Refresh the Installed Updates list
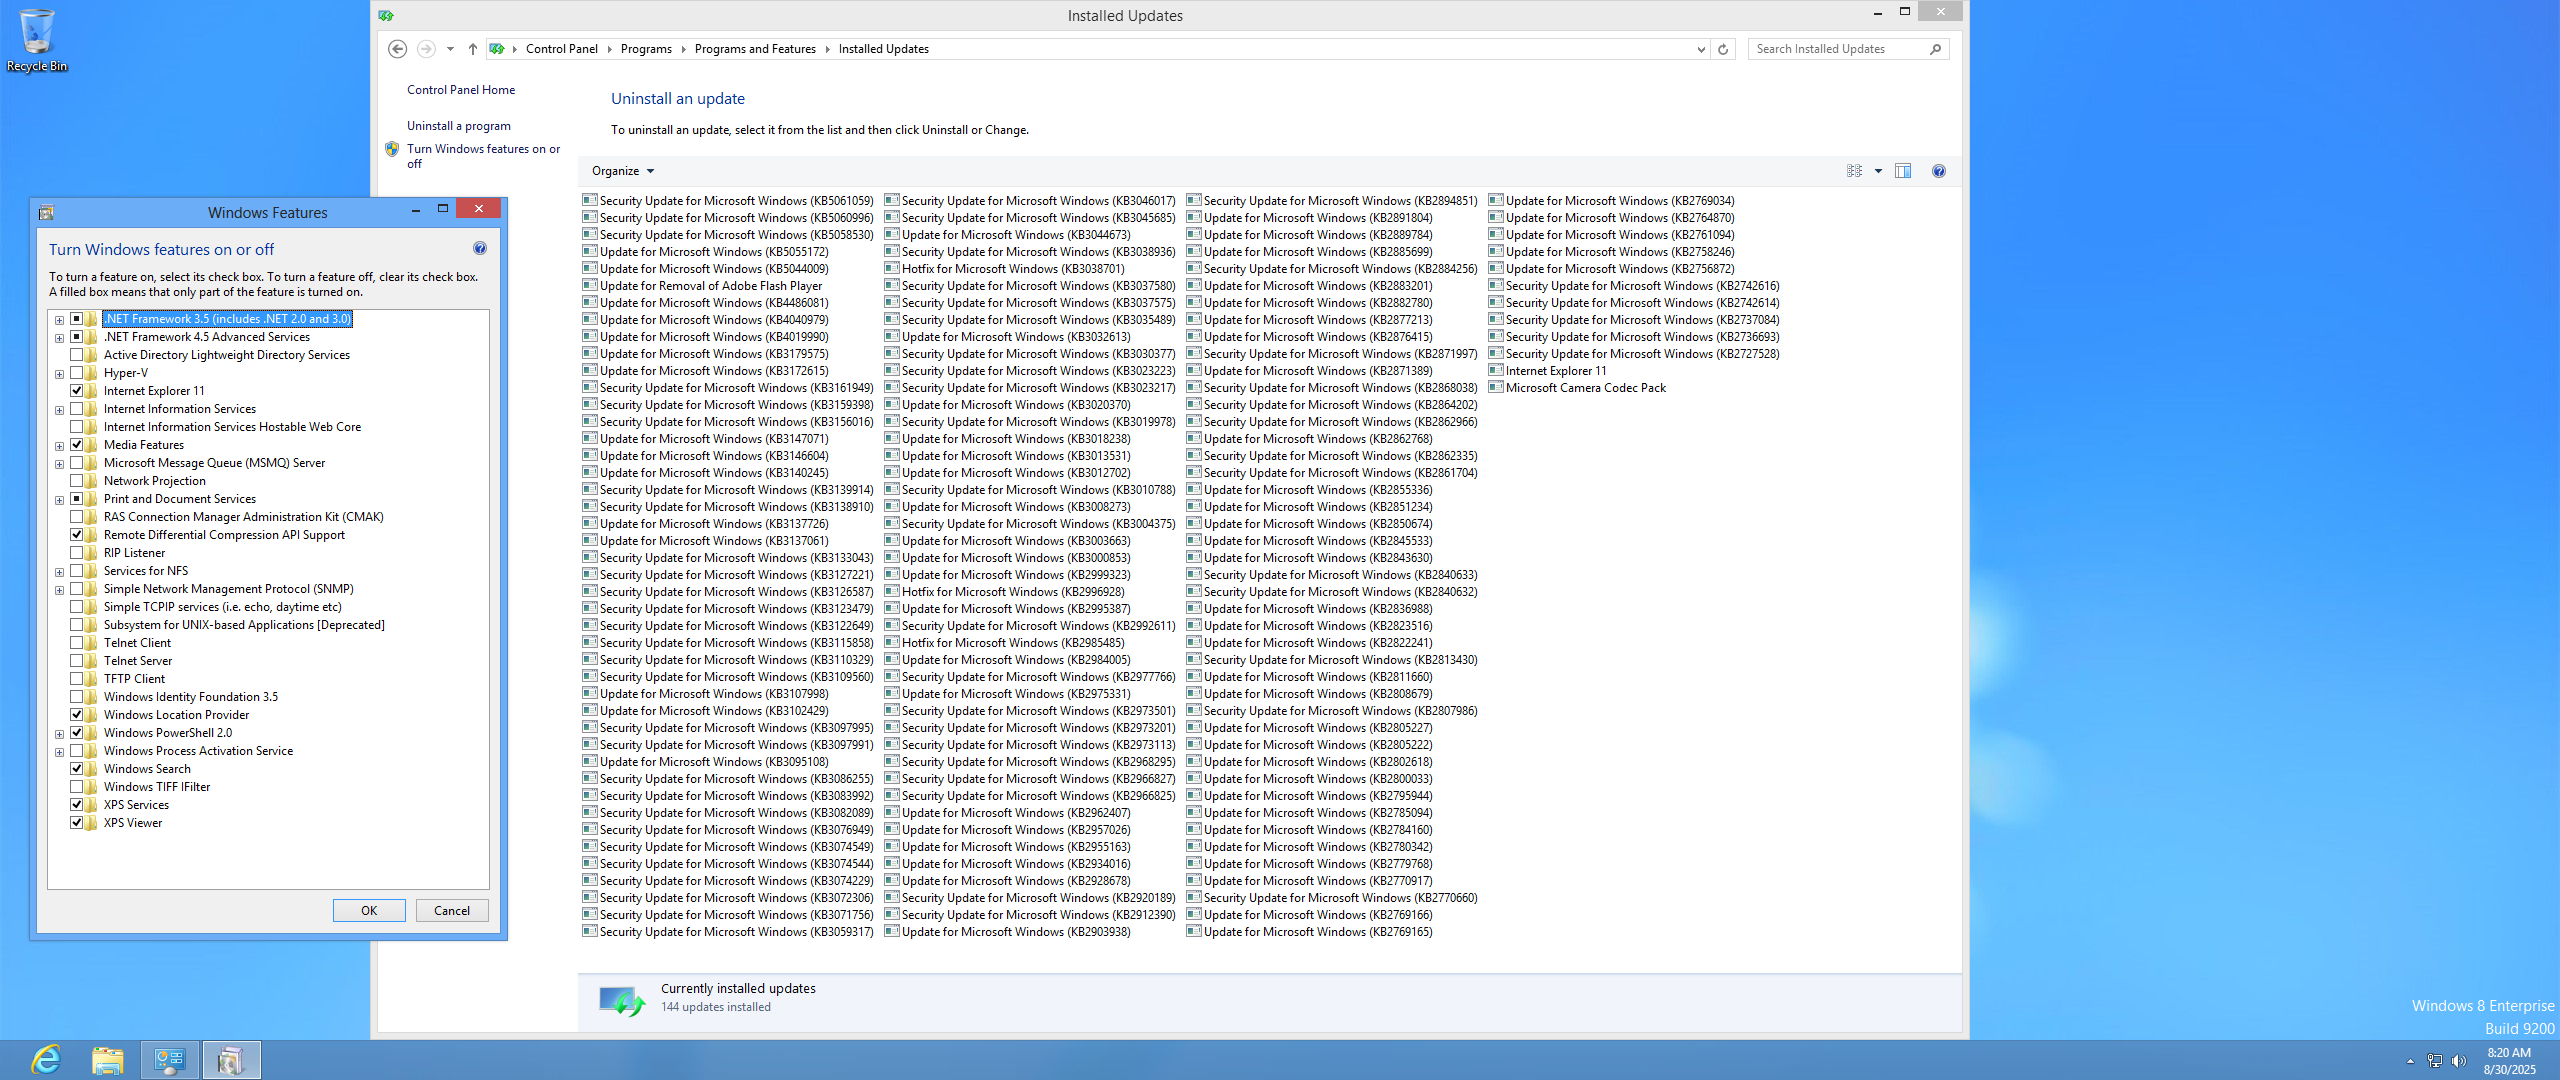 point(1723,49)
